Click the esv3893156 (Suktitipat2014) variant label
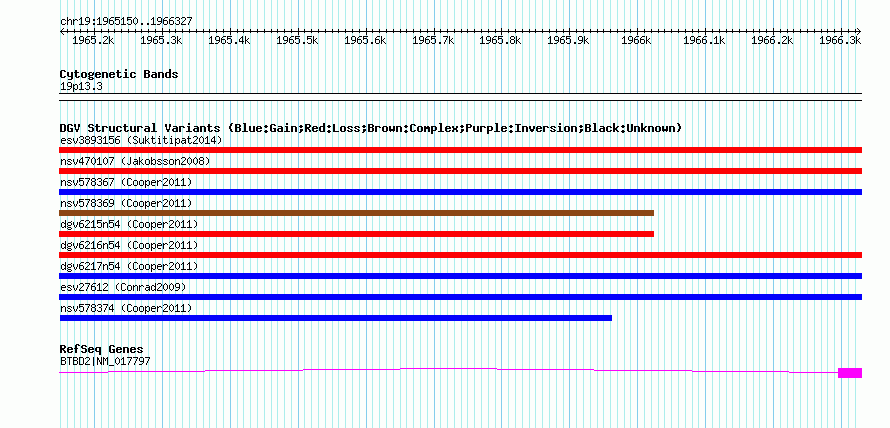This screenshot has height=428, width=890. tap(141, 140)
